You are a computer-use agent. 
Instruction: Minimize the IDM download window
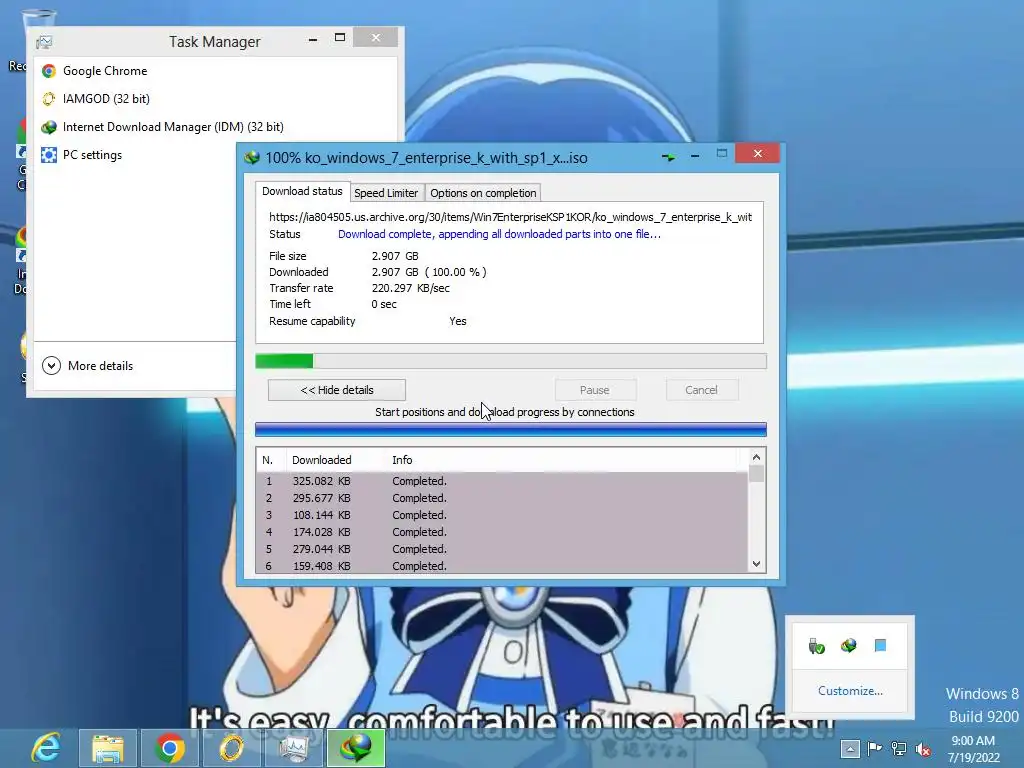695,156
